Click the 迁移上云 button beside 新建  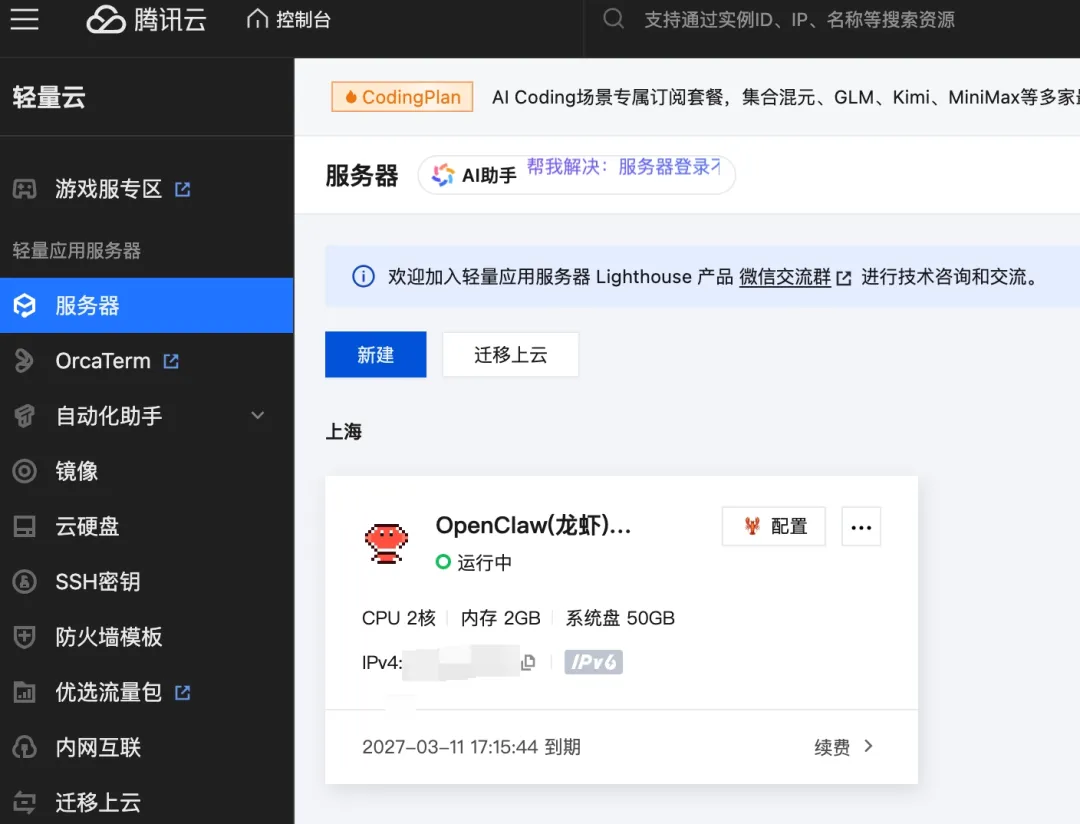[x=510, y=354]
